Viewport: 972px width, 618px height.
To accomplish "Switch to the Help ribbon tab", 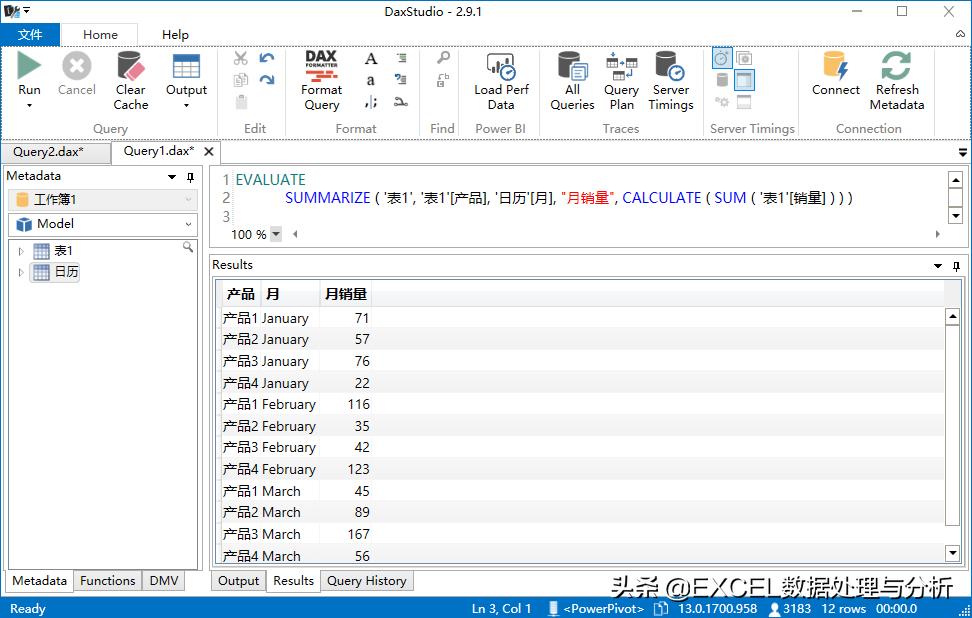I will click(x=175, y=35).
